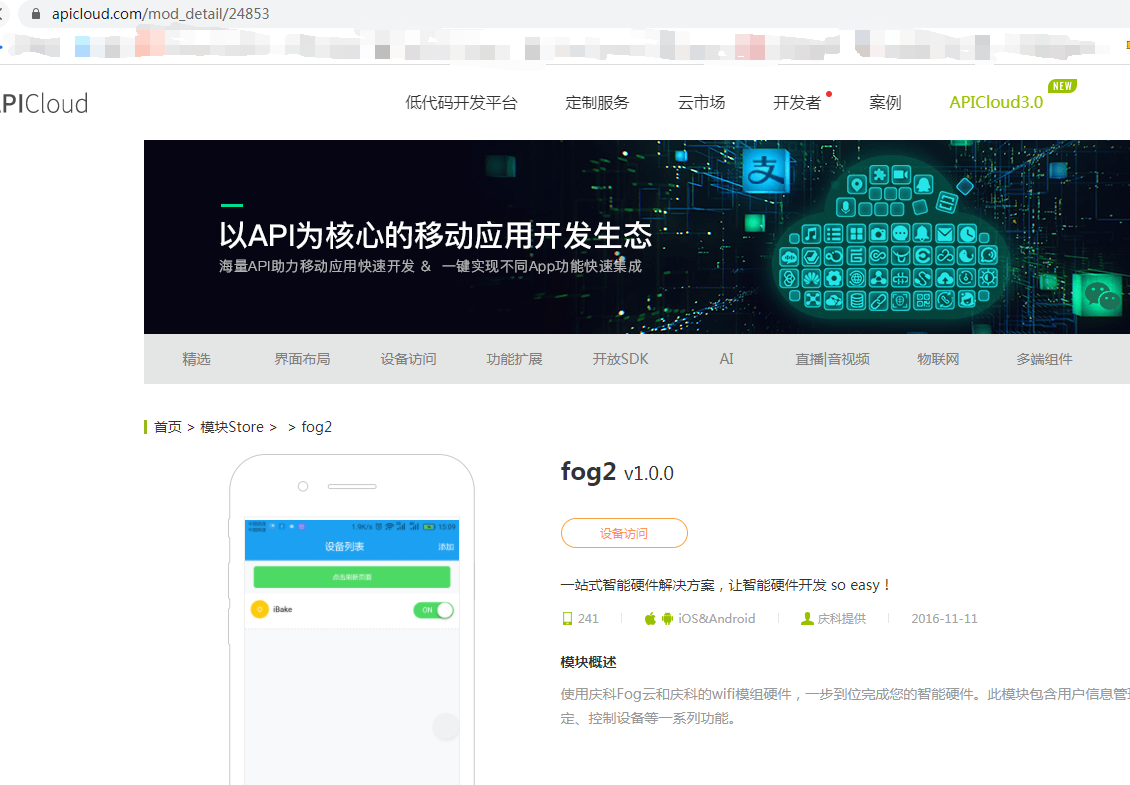Click fog2 breadcrumb text
Viewport: 1130px width, 785px height.
click(x=316, y=427)
